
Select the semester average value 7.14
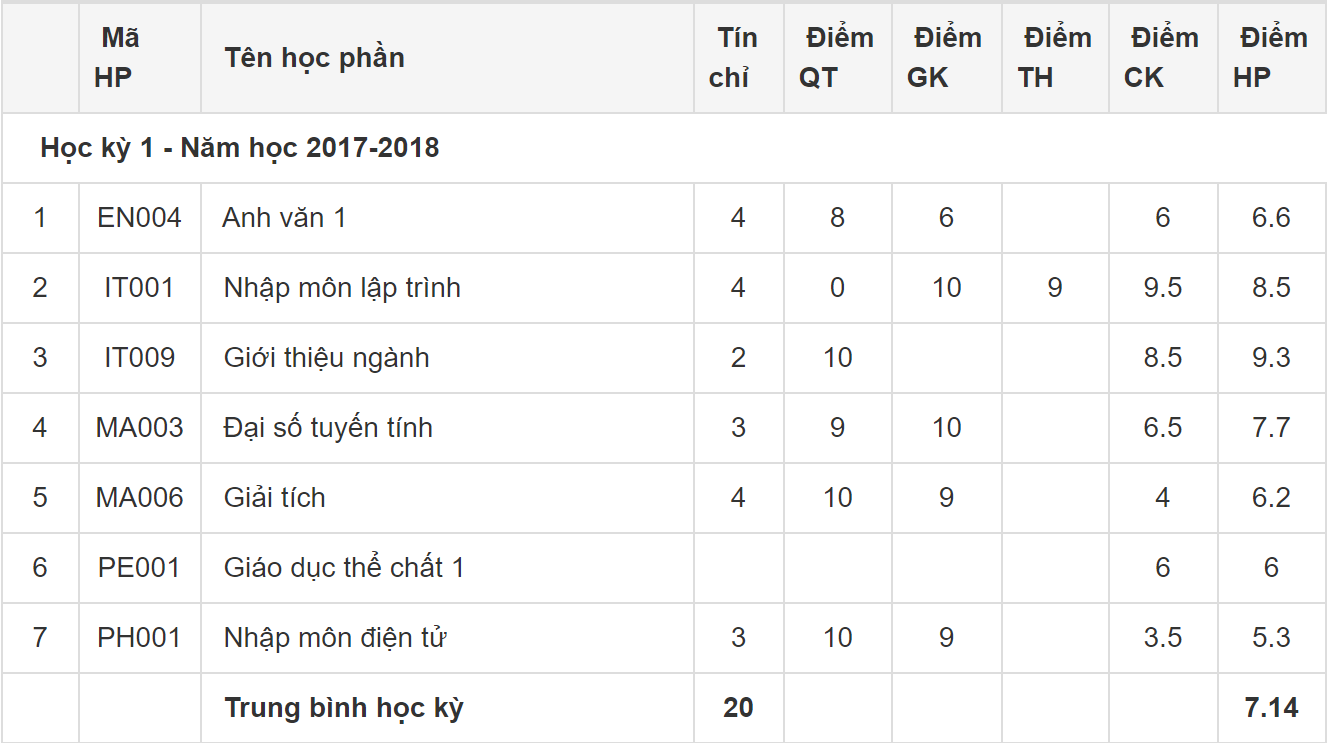click(x=1271, y=708)
